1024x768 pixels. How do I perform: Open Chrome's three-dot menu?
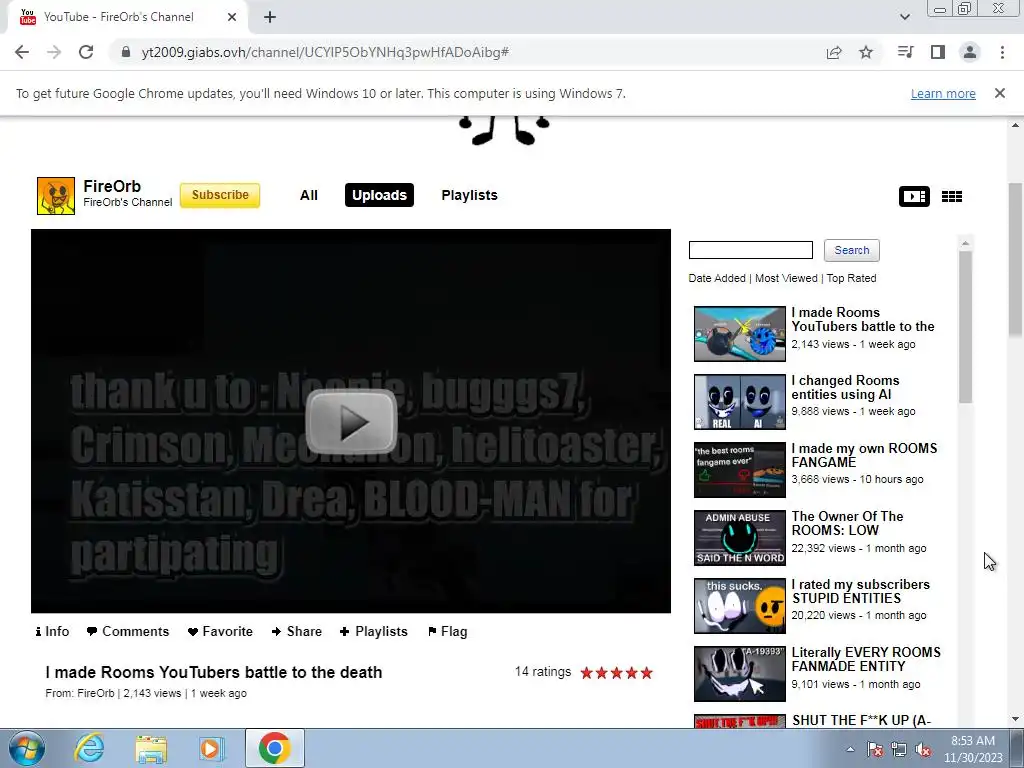[1002, 52]
